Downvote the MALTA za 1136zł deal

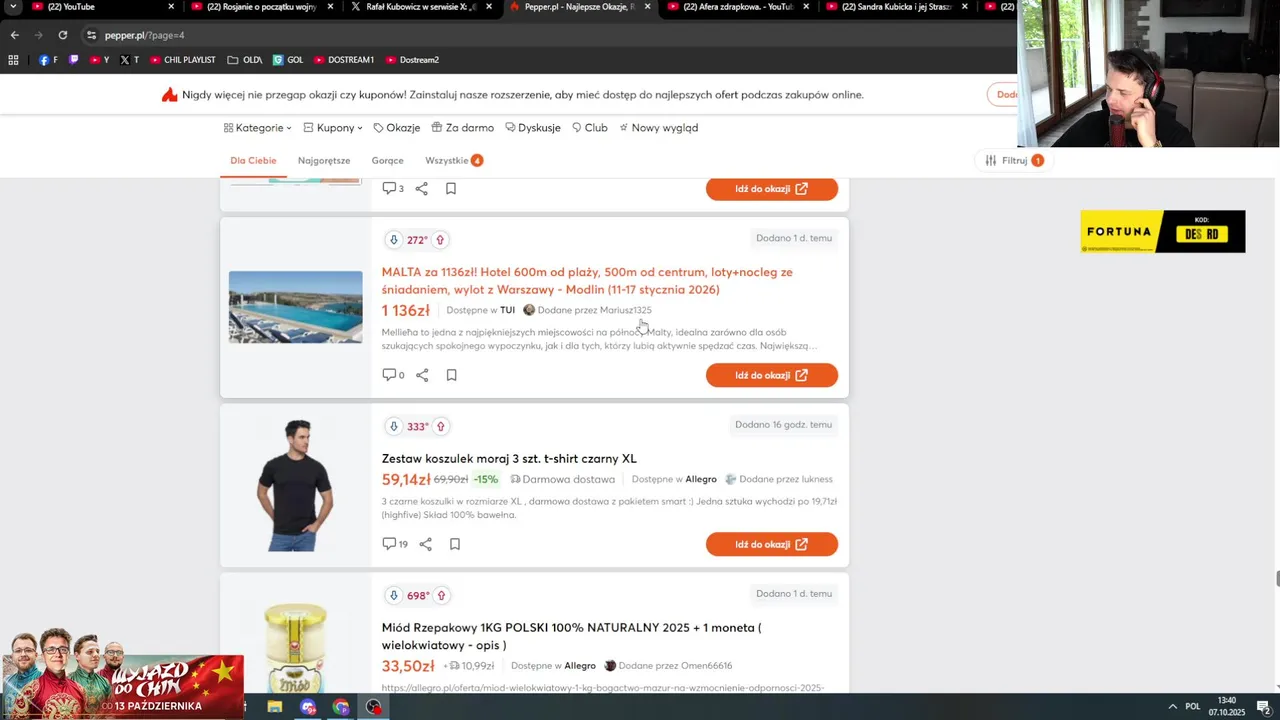[394, 240]
